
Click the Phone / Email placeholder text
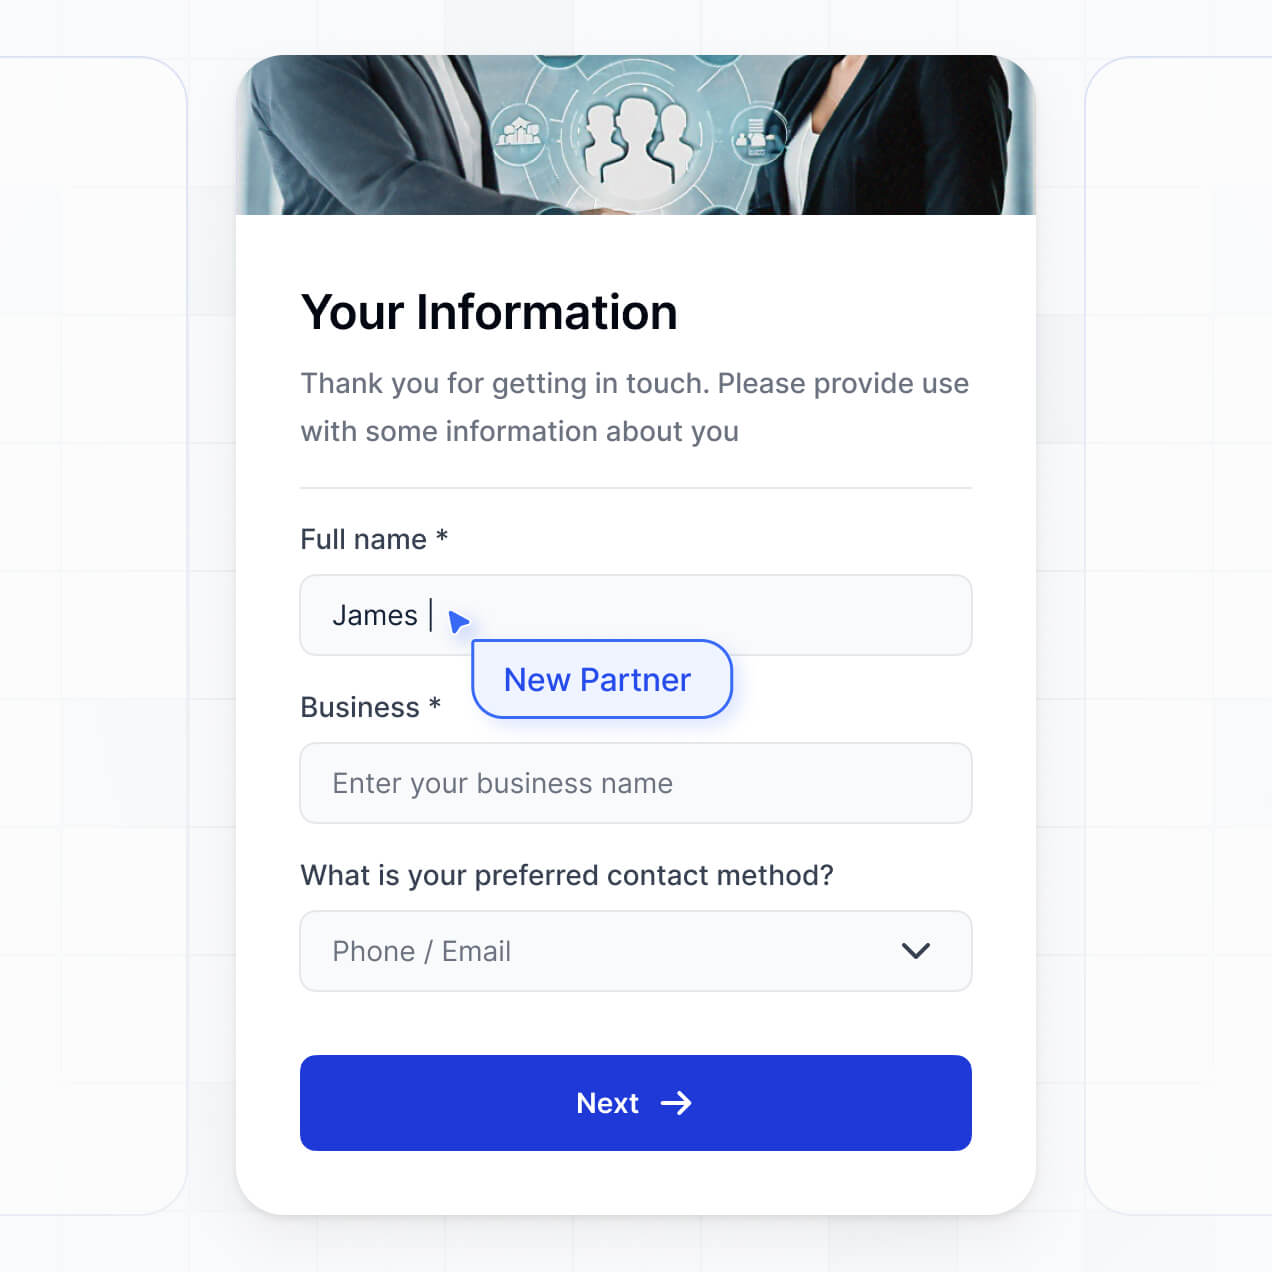(421, 951)
